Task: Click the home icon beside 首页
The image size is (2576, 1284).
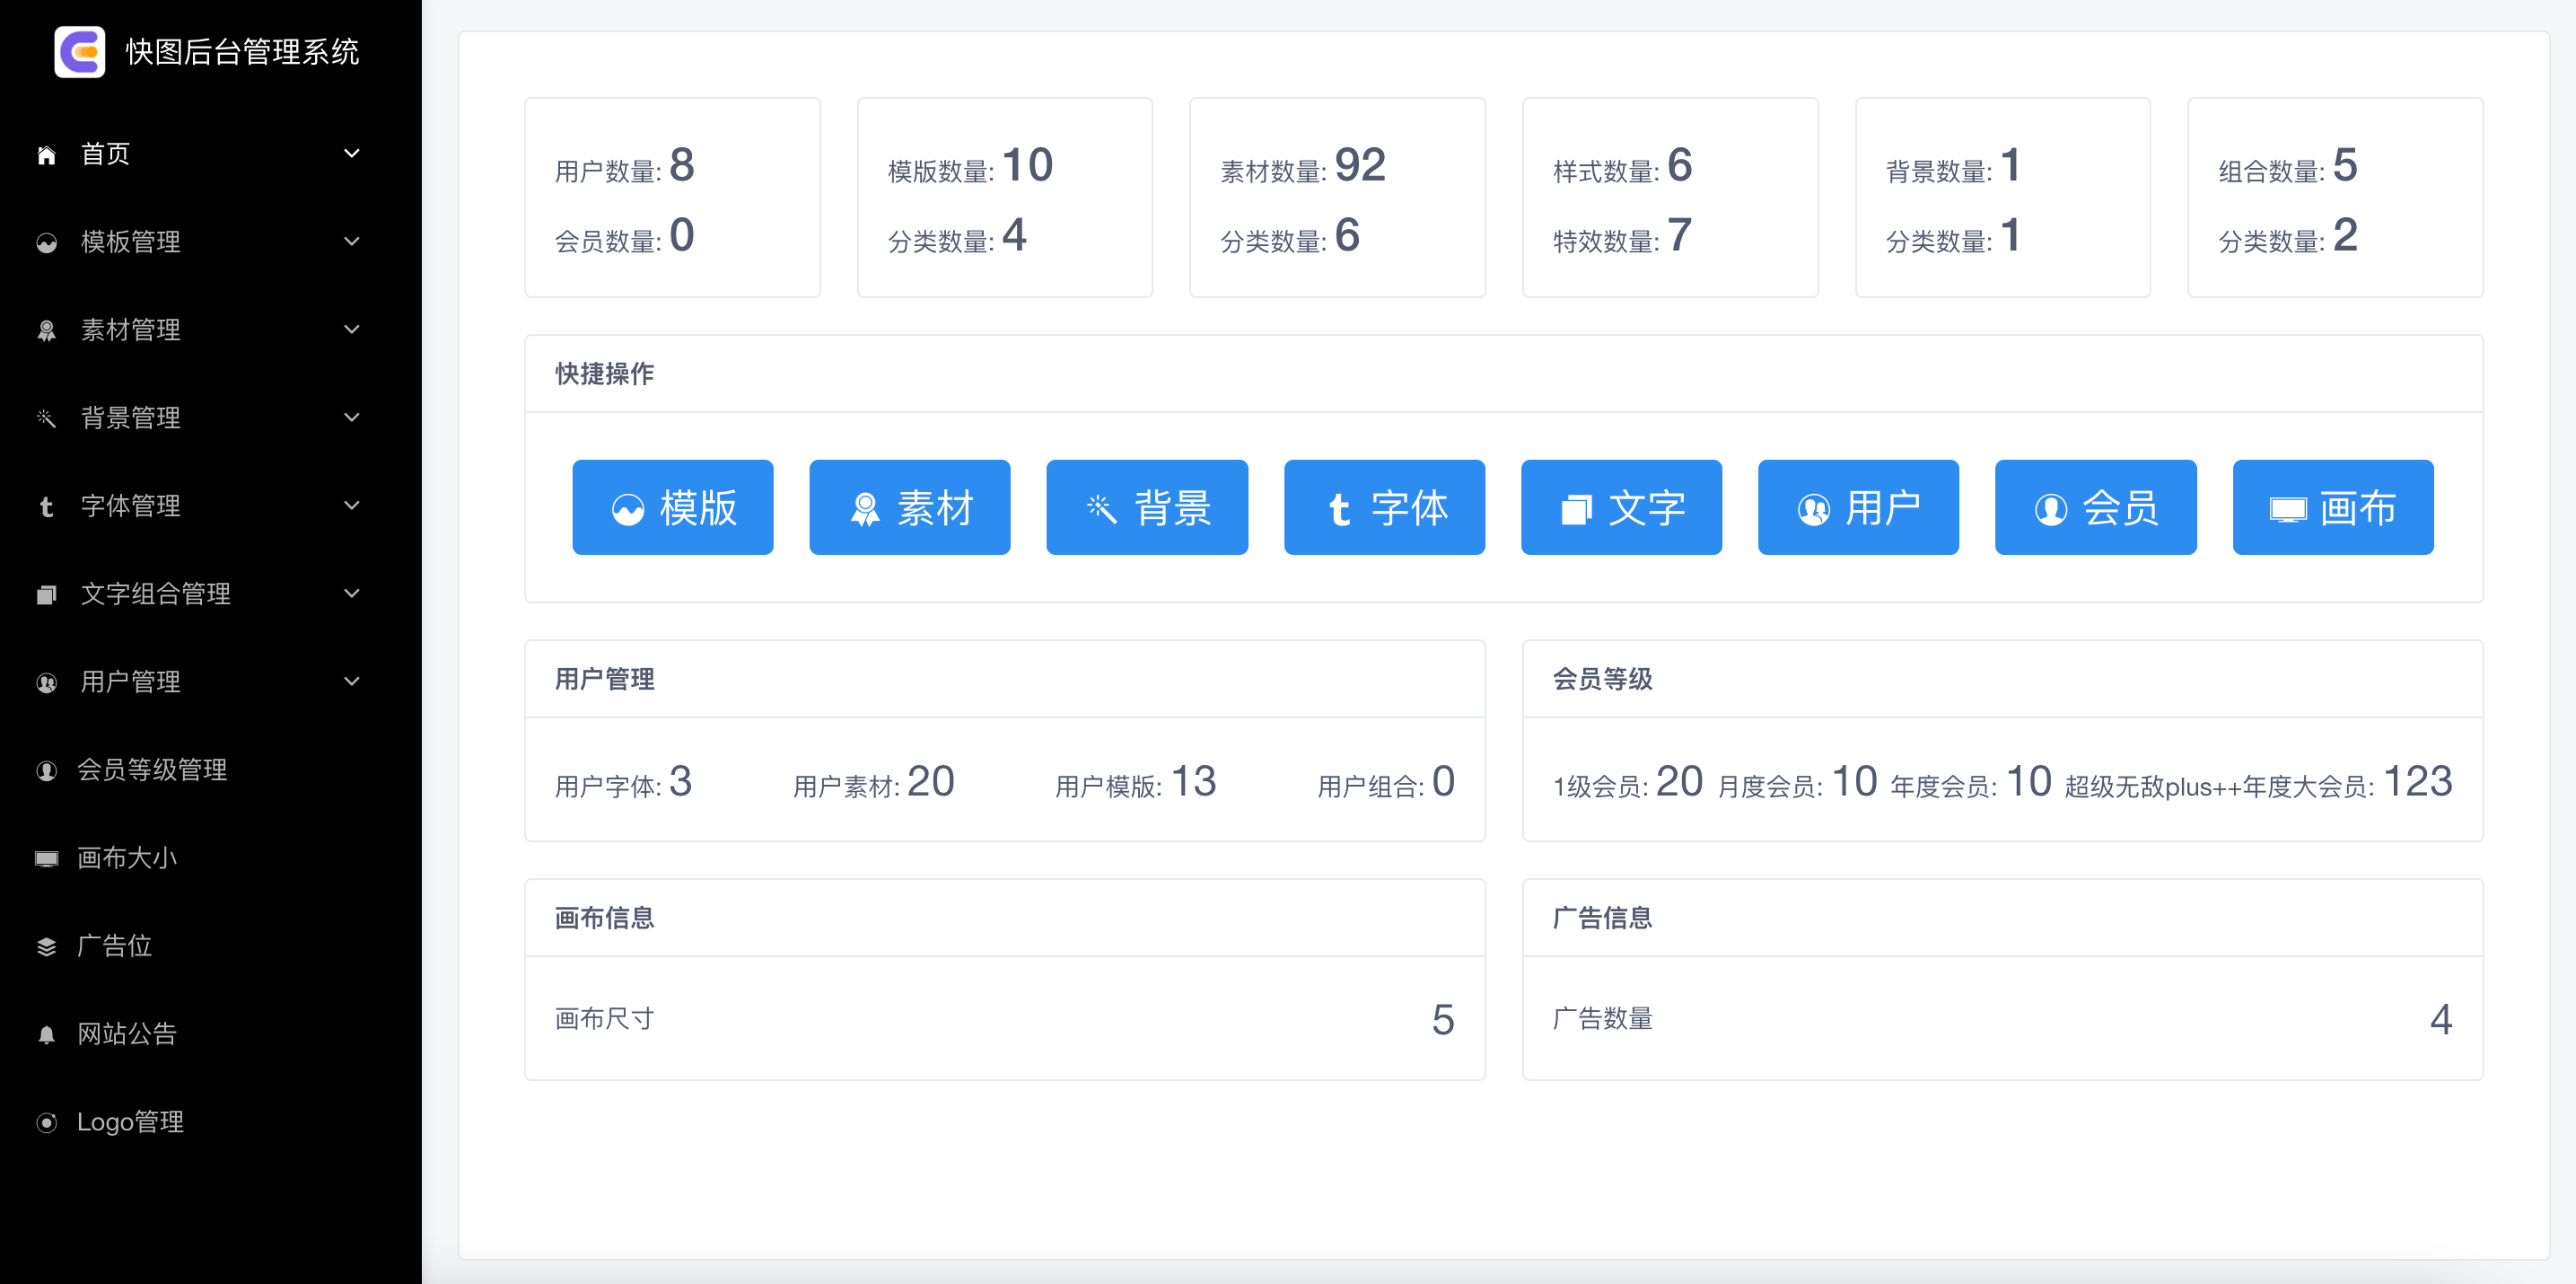Action: pyautogui.click(x=46, y=155)
